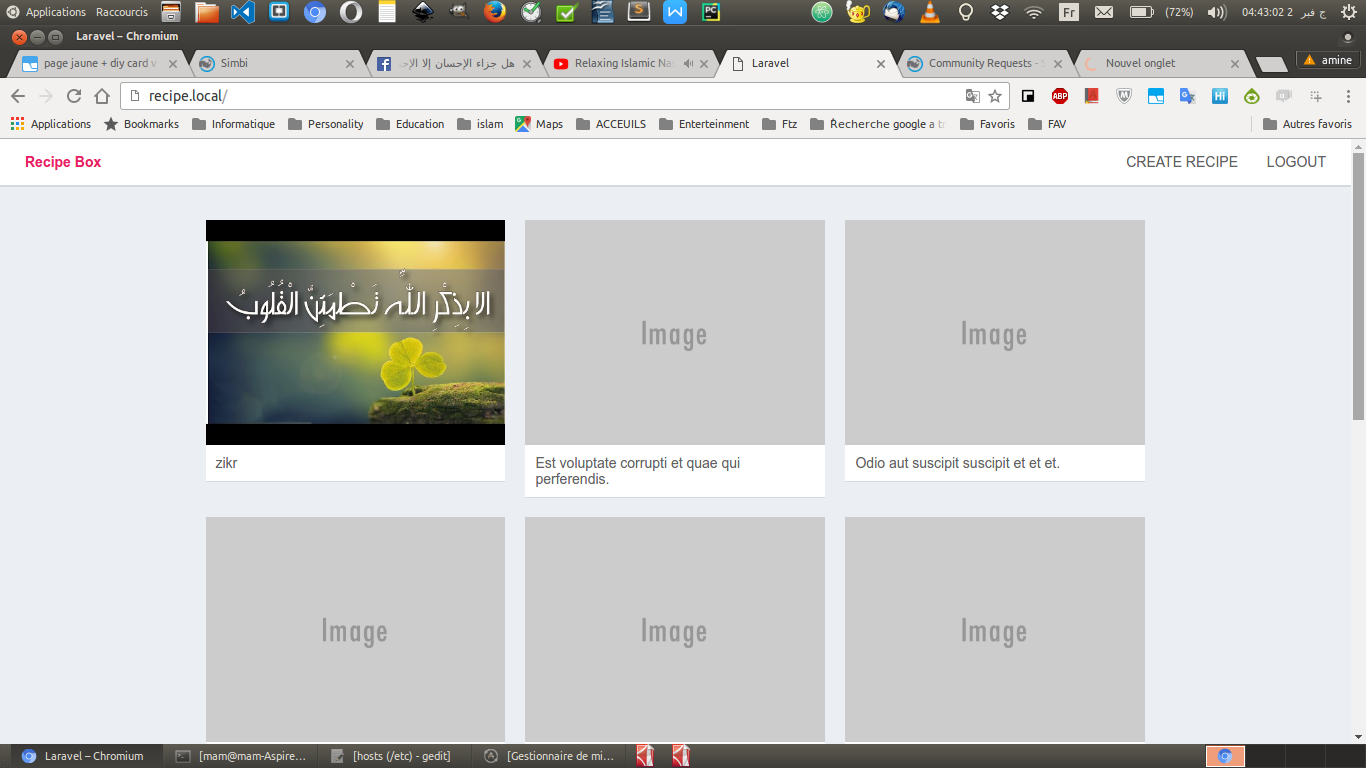Expand the ACCEUILS bookmarks folder
The width and height of the screenshot is (1366, 768).
pos(611,124)
